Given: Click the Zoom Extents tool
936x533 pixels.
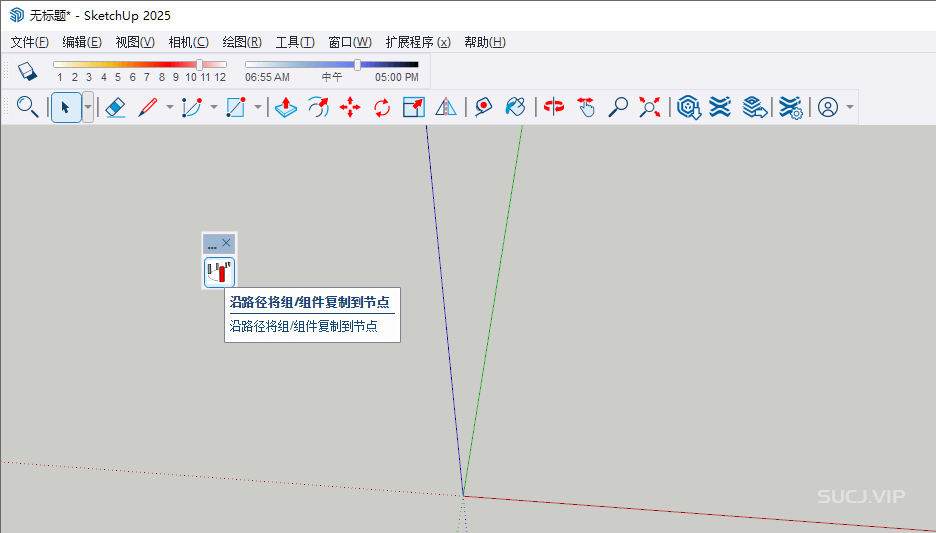Looking at the screenshot, I should pos(649,107).
